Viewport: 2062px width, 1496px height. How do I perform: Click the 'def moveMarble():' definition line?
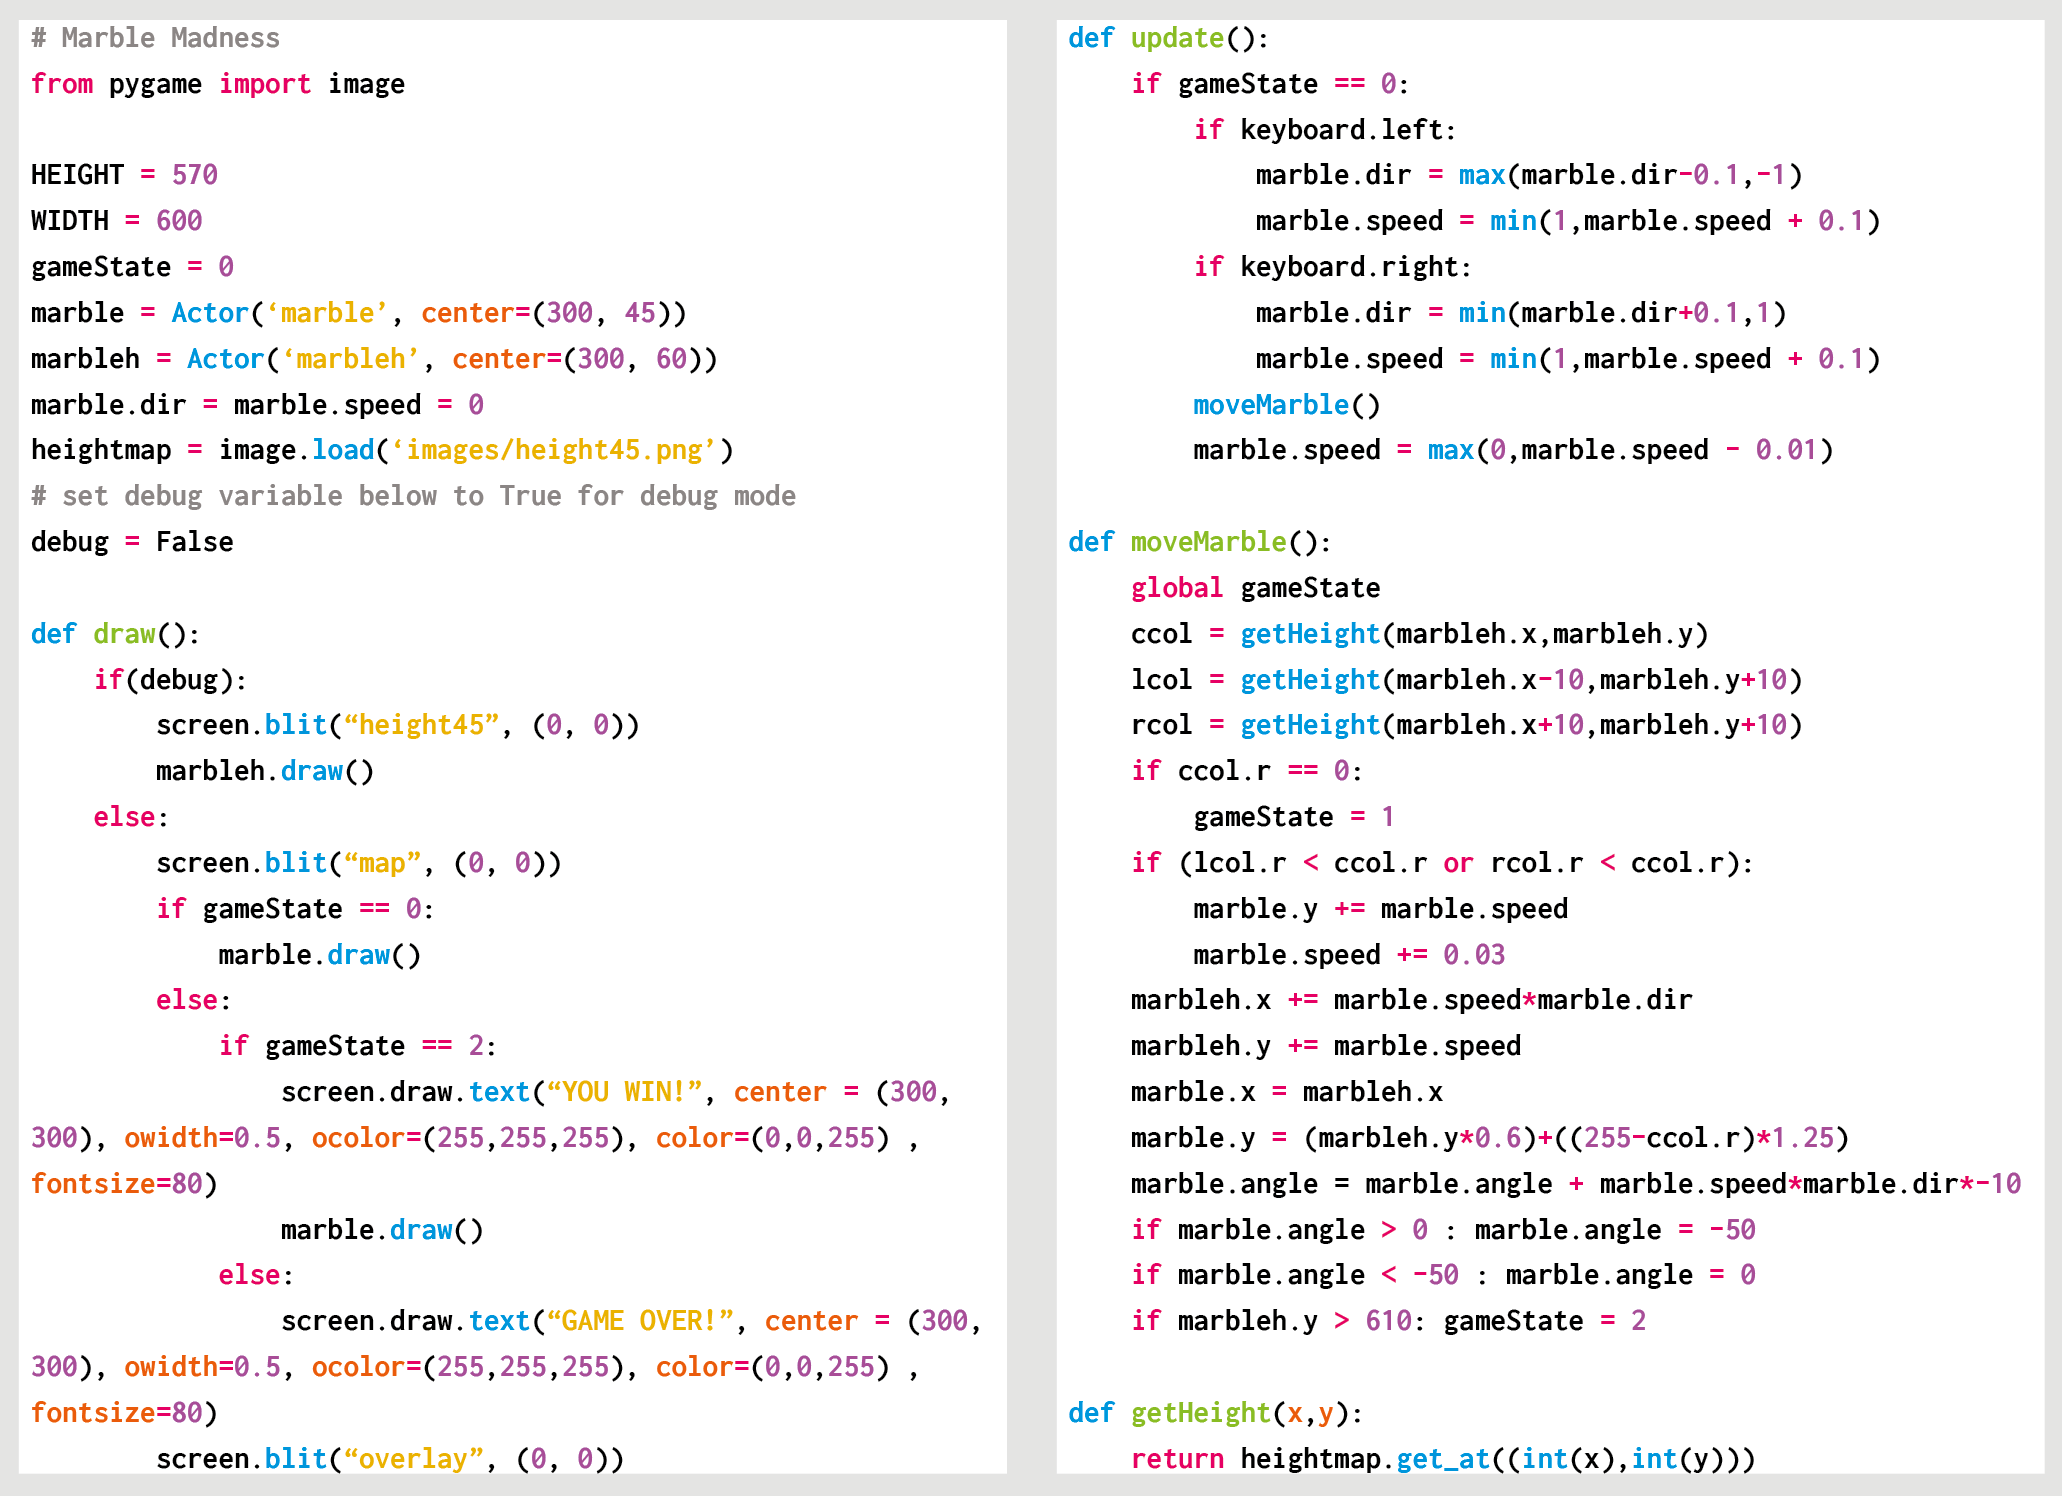click(1199, 542)
